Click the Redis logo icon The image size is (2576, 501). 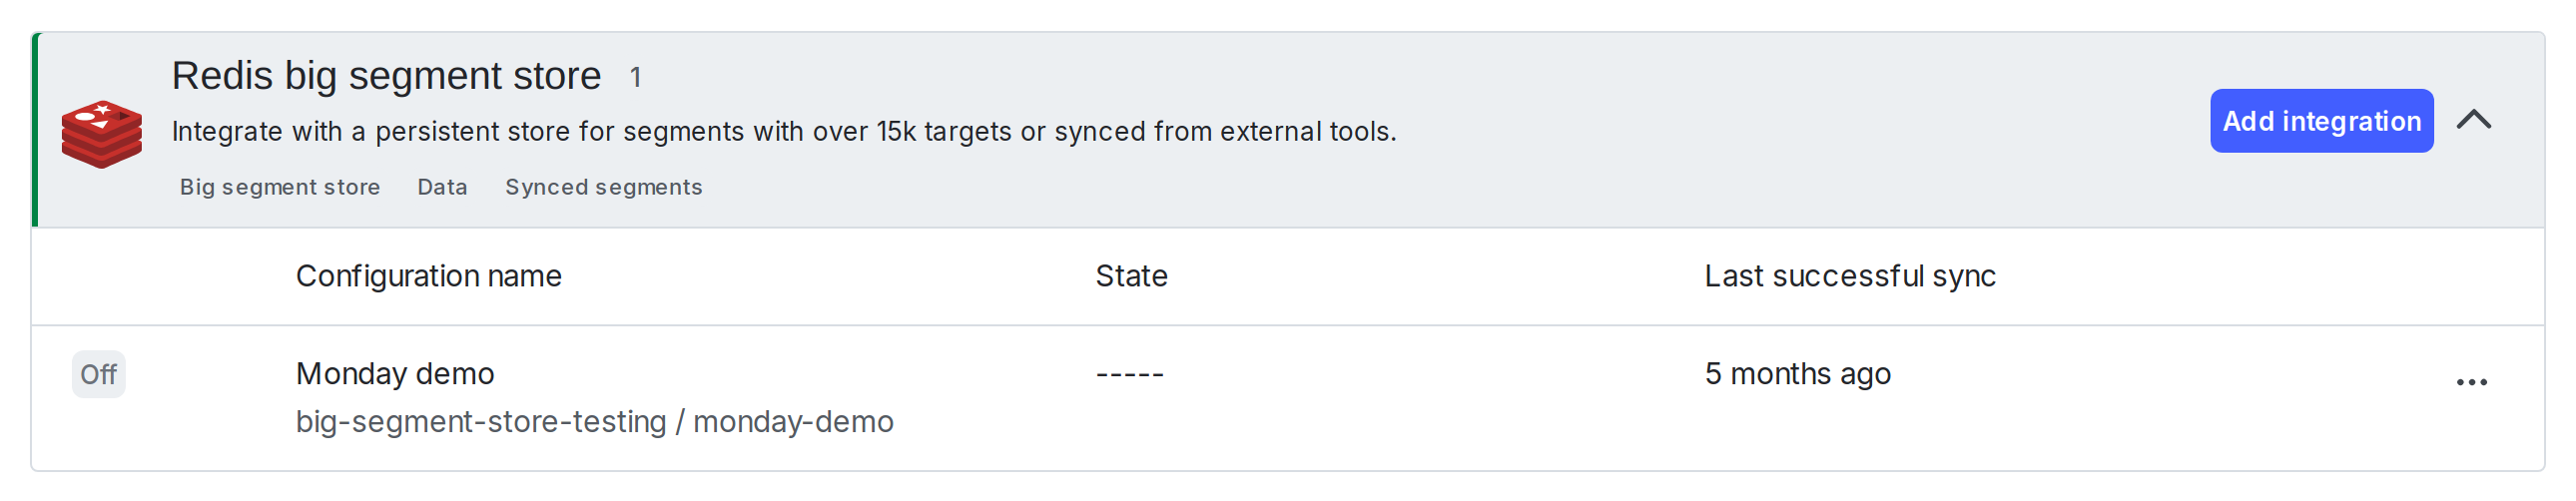pos(101,134)
